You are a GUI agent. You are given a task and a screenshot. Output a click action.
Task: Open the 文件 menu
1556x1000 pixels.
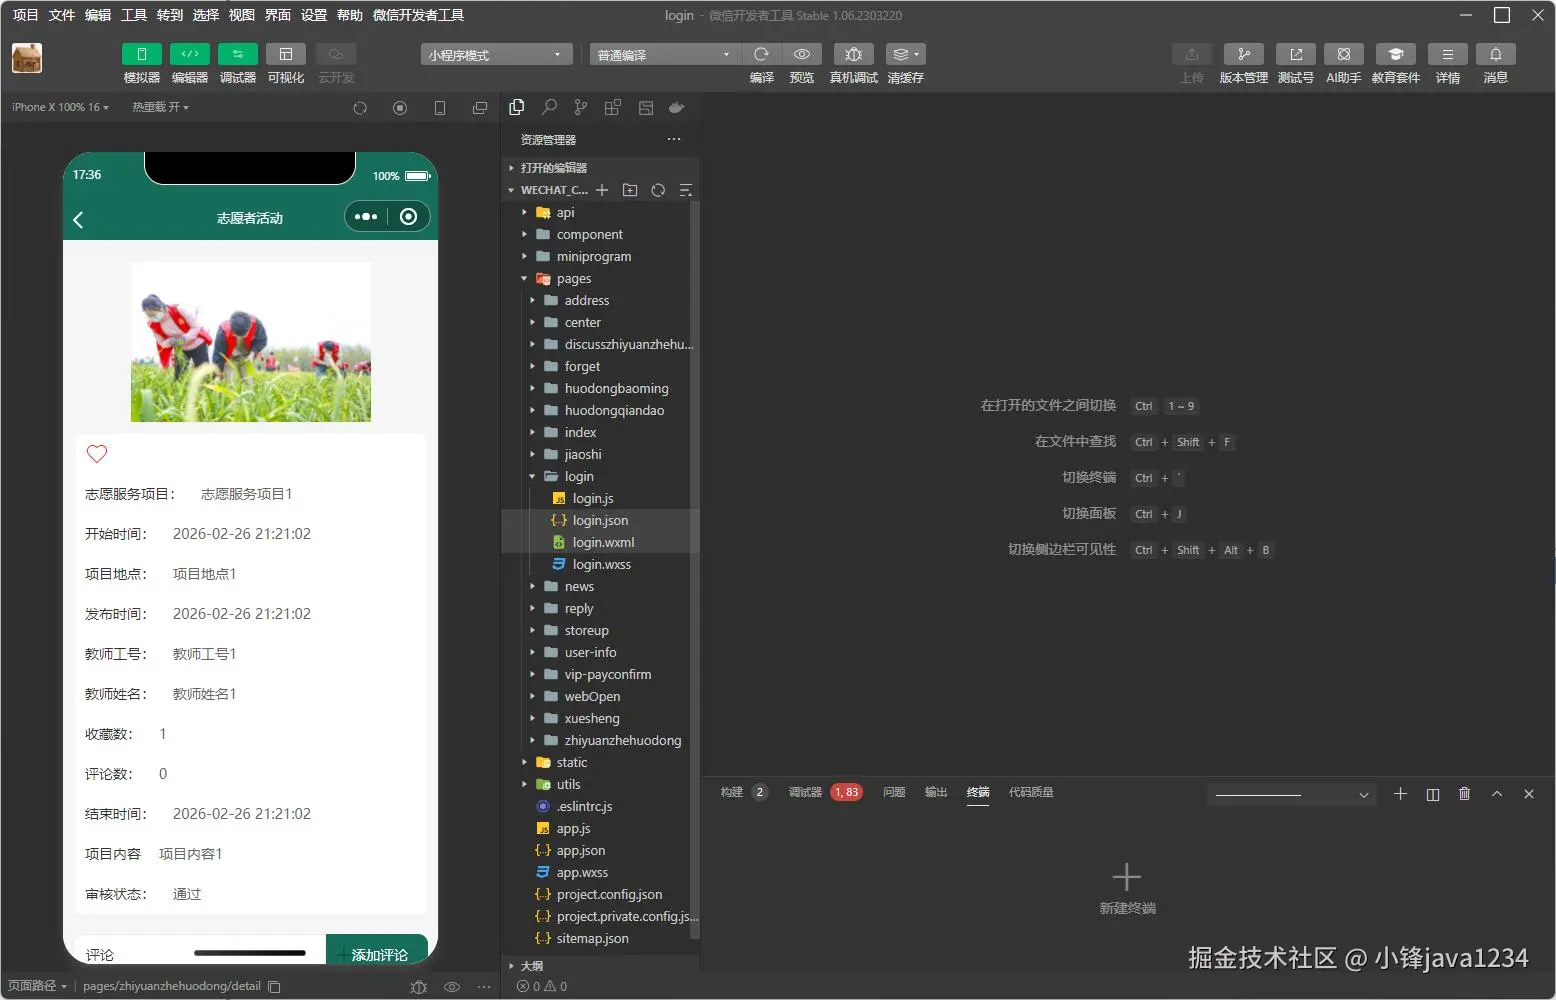coord(62,15)
